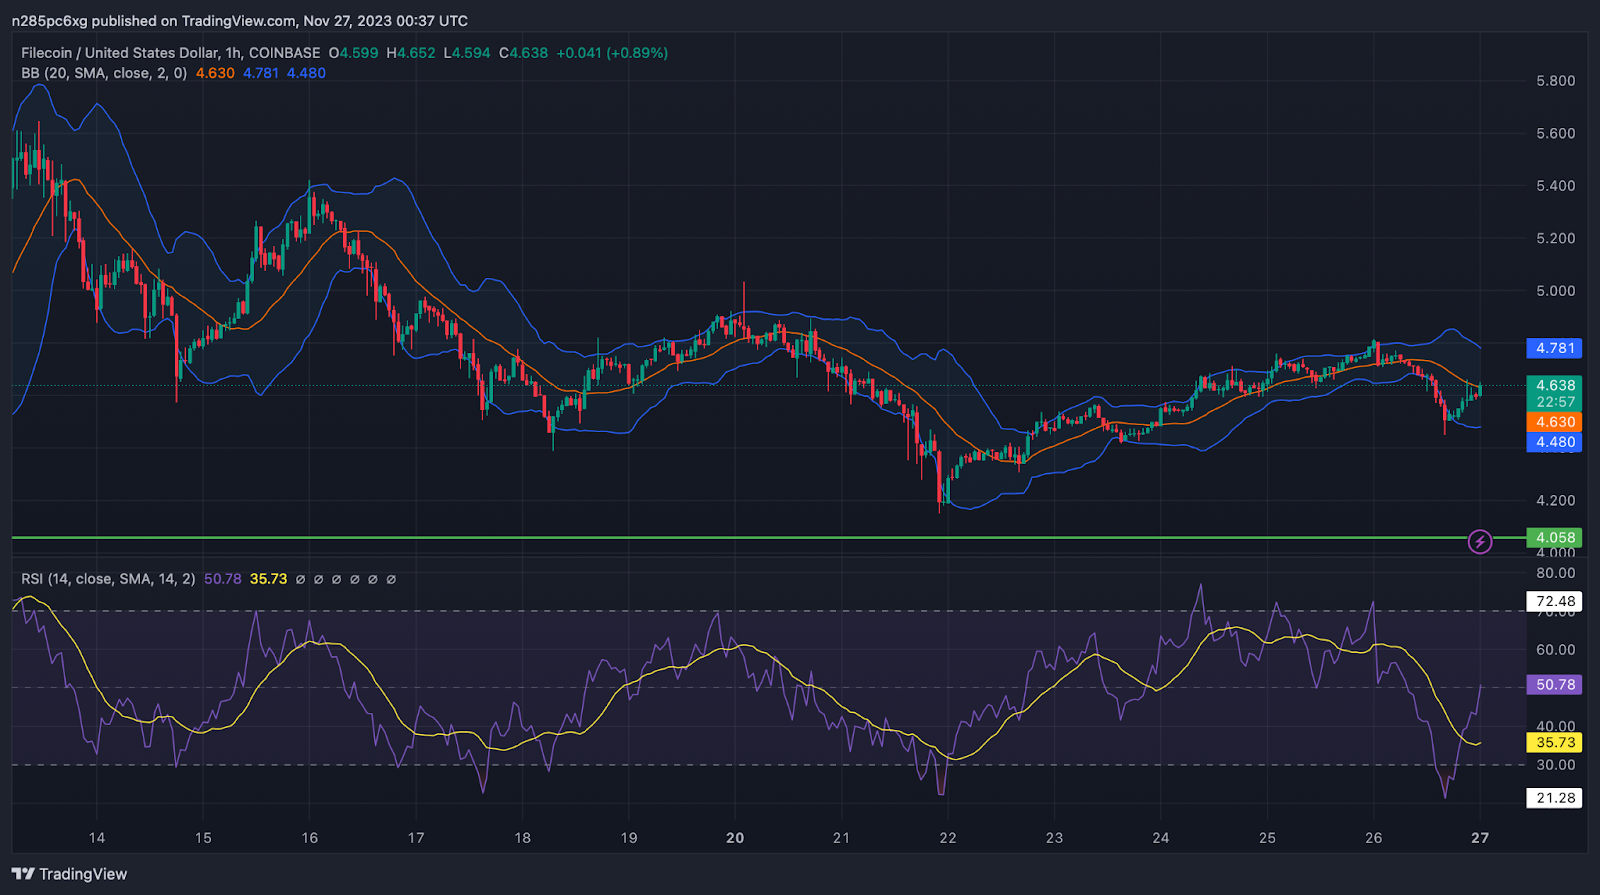Screen dimensions: 1600x895
Task: Select the BB (20, SMA, close, 2, 0) legend
Action: click(104, 73)
